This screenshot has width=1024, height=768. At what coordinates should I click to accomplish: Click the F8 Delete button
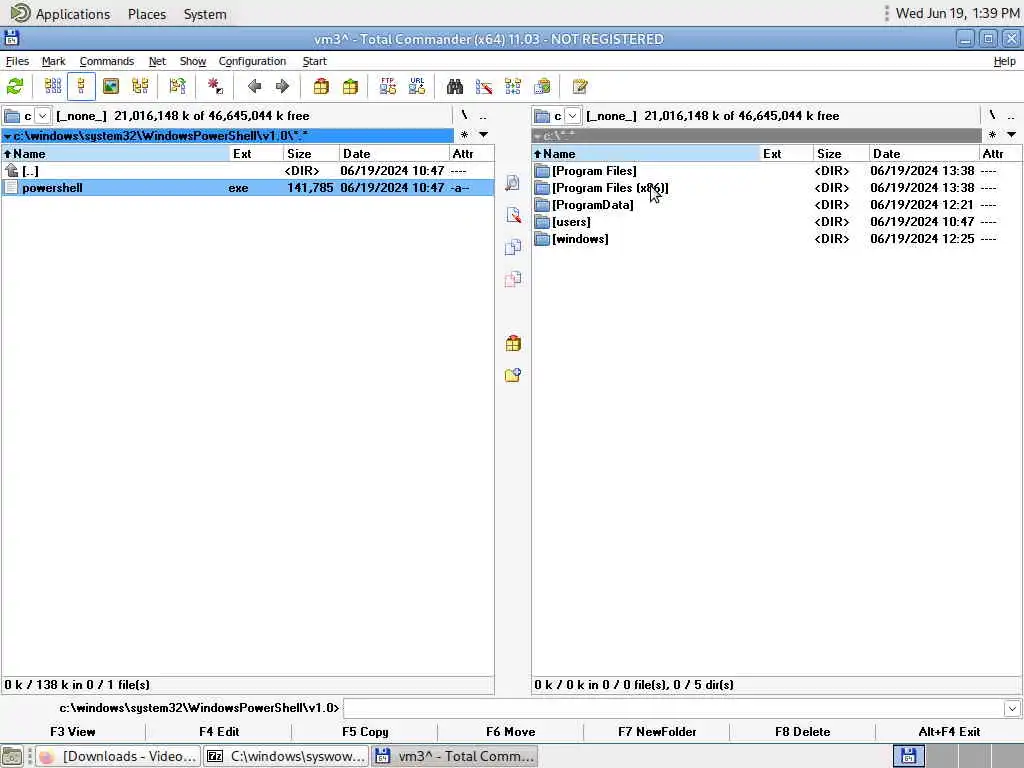(x=803, y=731)
